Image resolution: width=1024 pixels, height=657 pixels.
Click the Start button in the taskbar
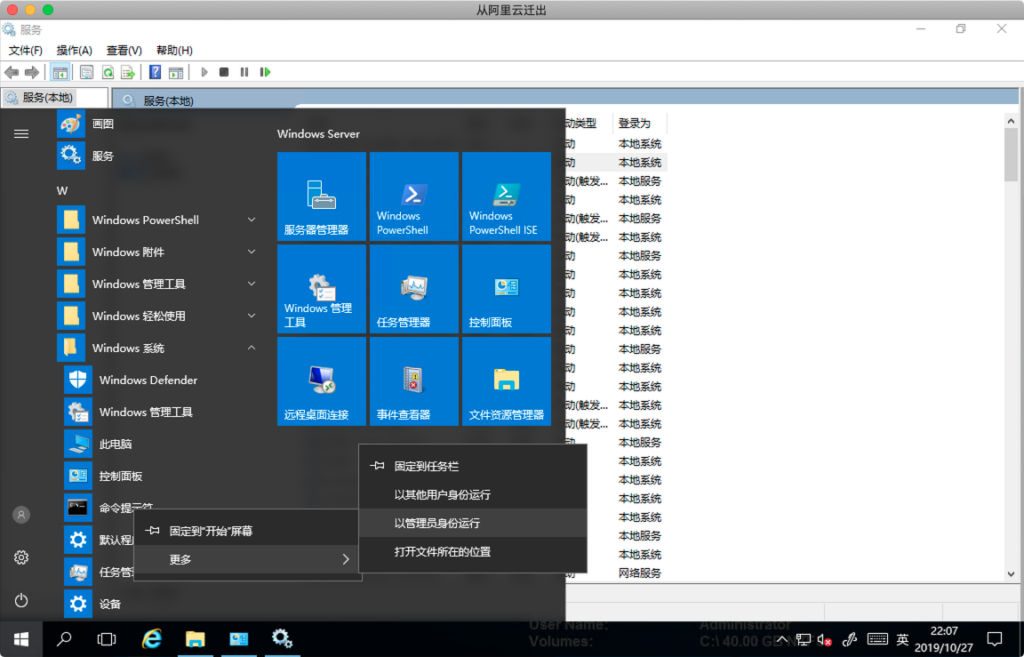[x=21, y=638]
